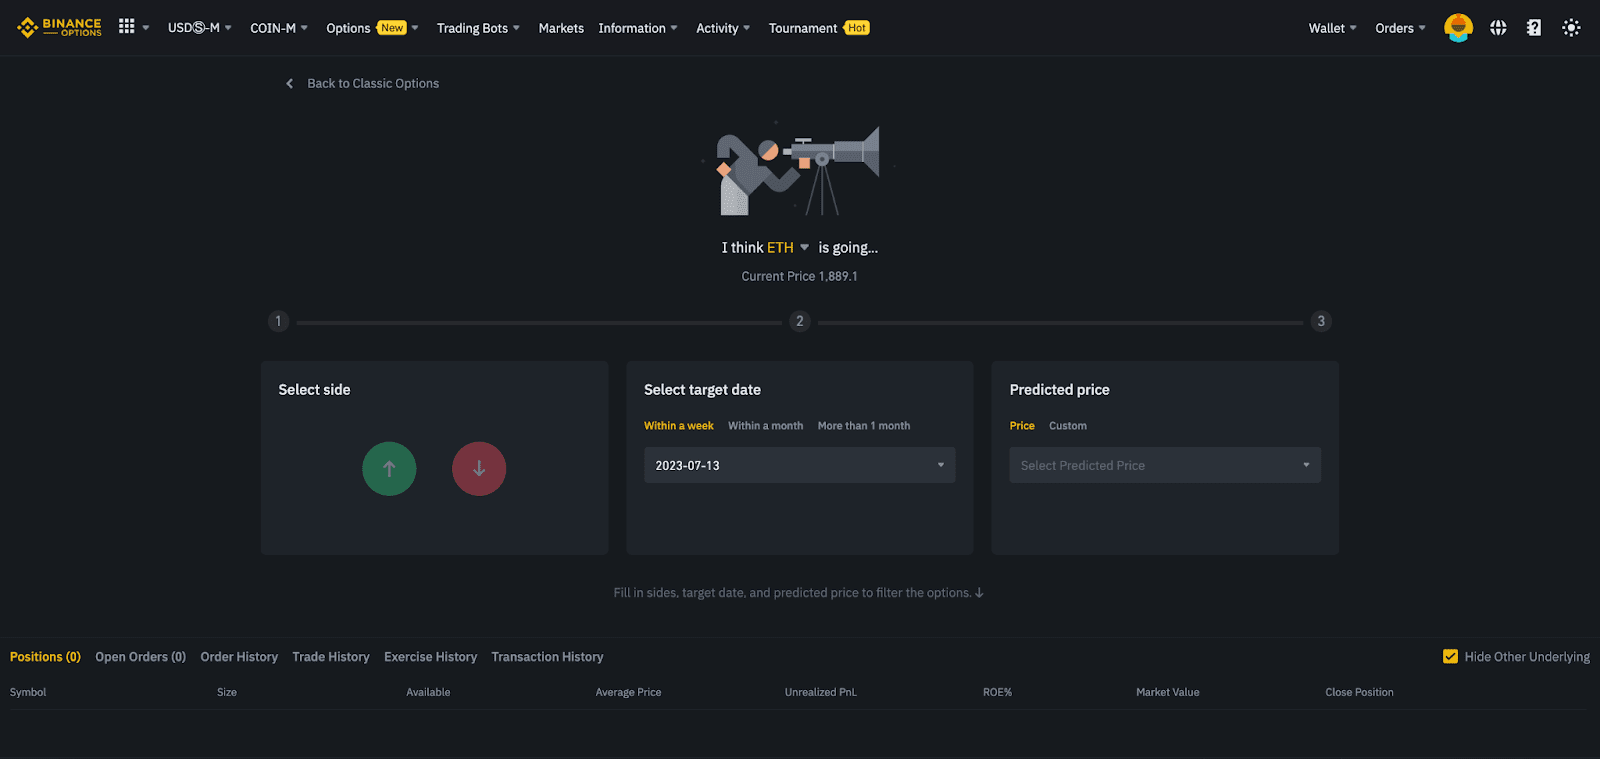The height and width of the screenshot is (759, 1600).
Task: Switch to Order History tab
Action: click(x=239, y=657)
